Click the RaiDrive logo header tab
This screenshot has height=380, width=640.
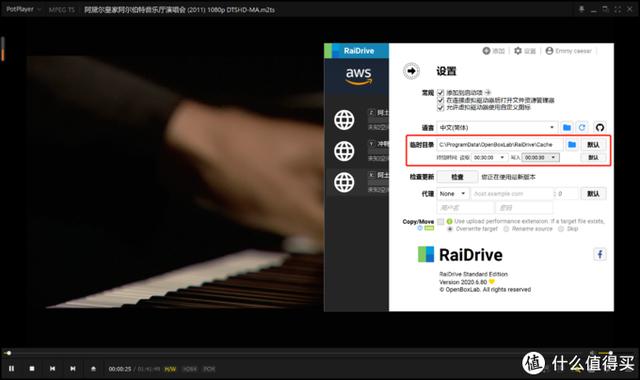point(356,51)
